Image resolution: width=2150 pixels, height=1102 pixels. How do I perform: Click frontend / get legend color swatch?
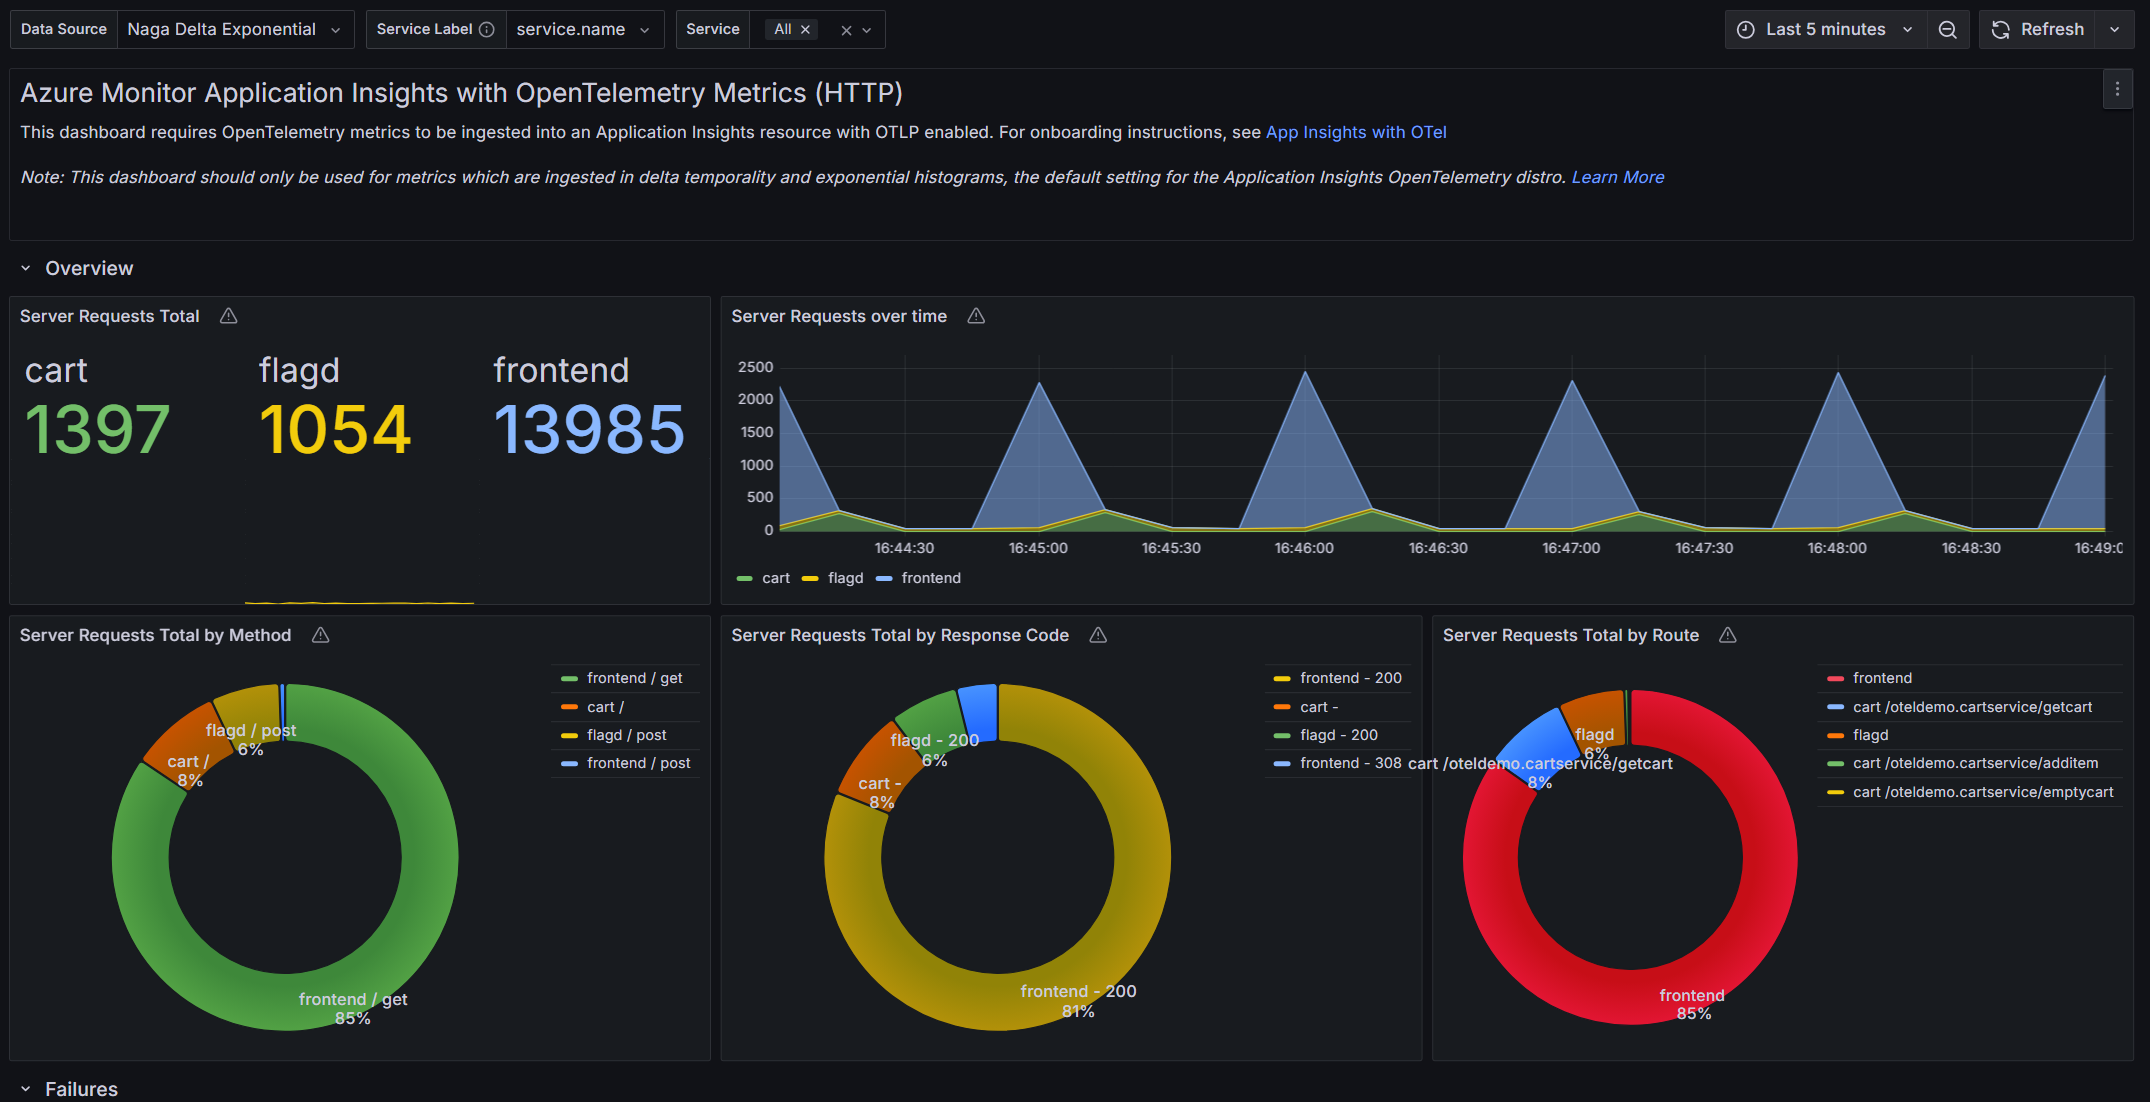(569, 678)
